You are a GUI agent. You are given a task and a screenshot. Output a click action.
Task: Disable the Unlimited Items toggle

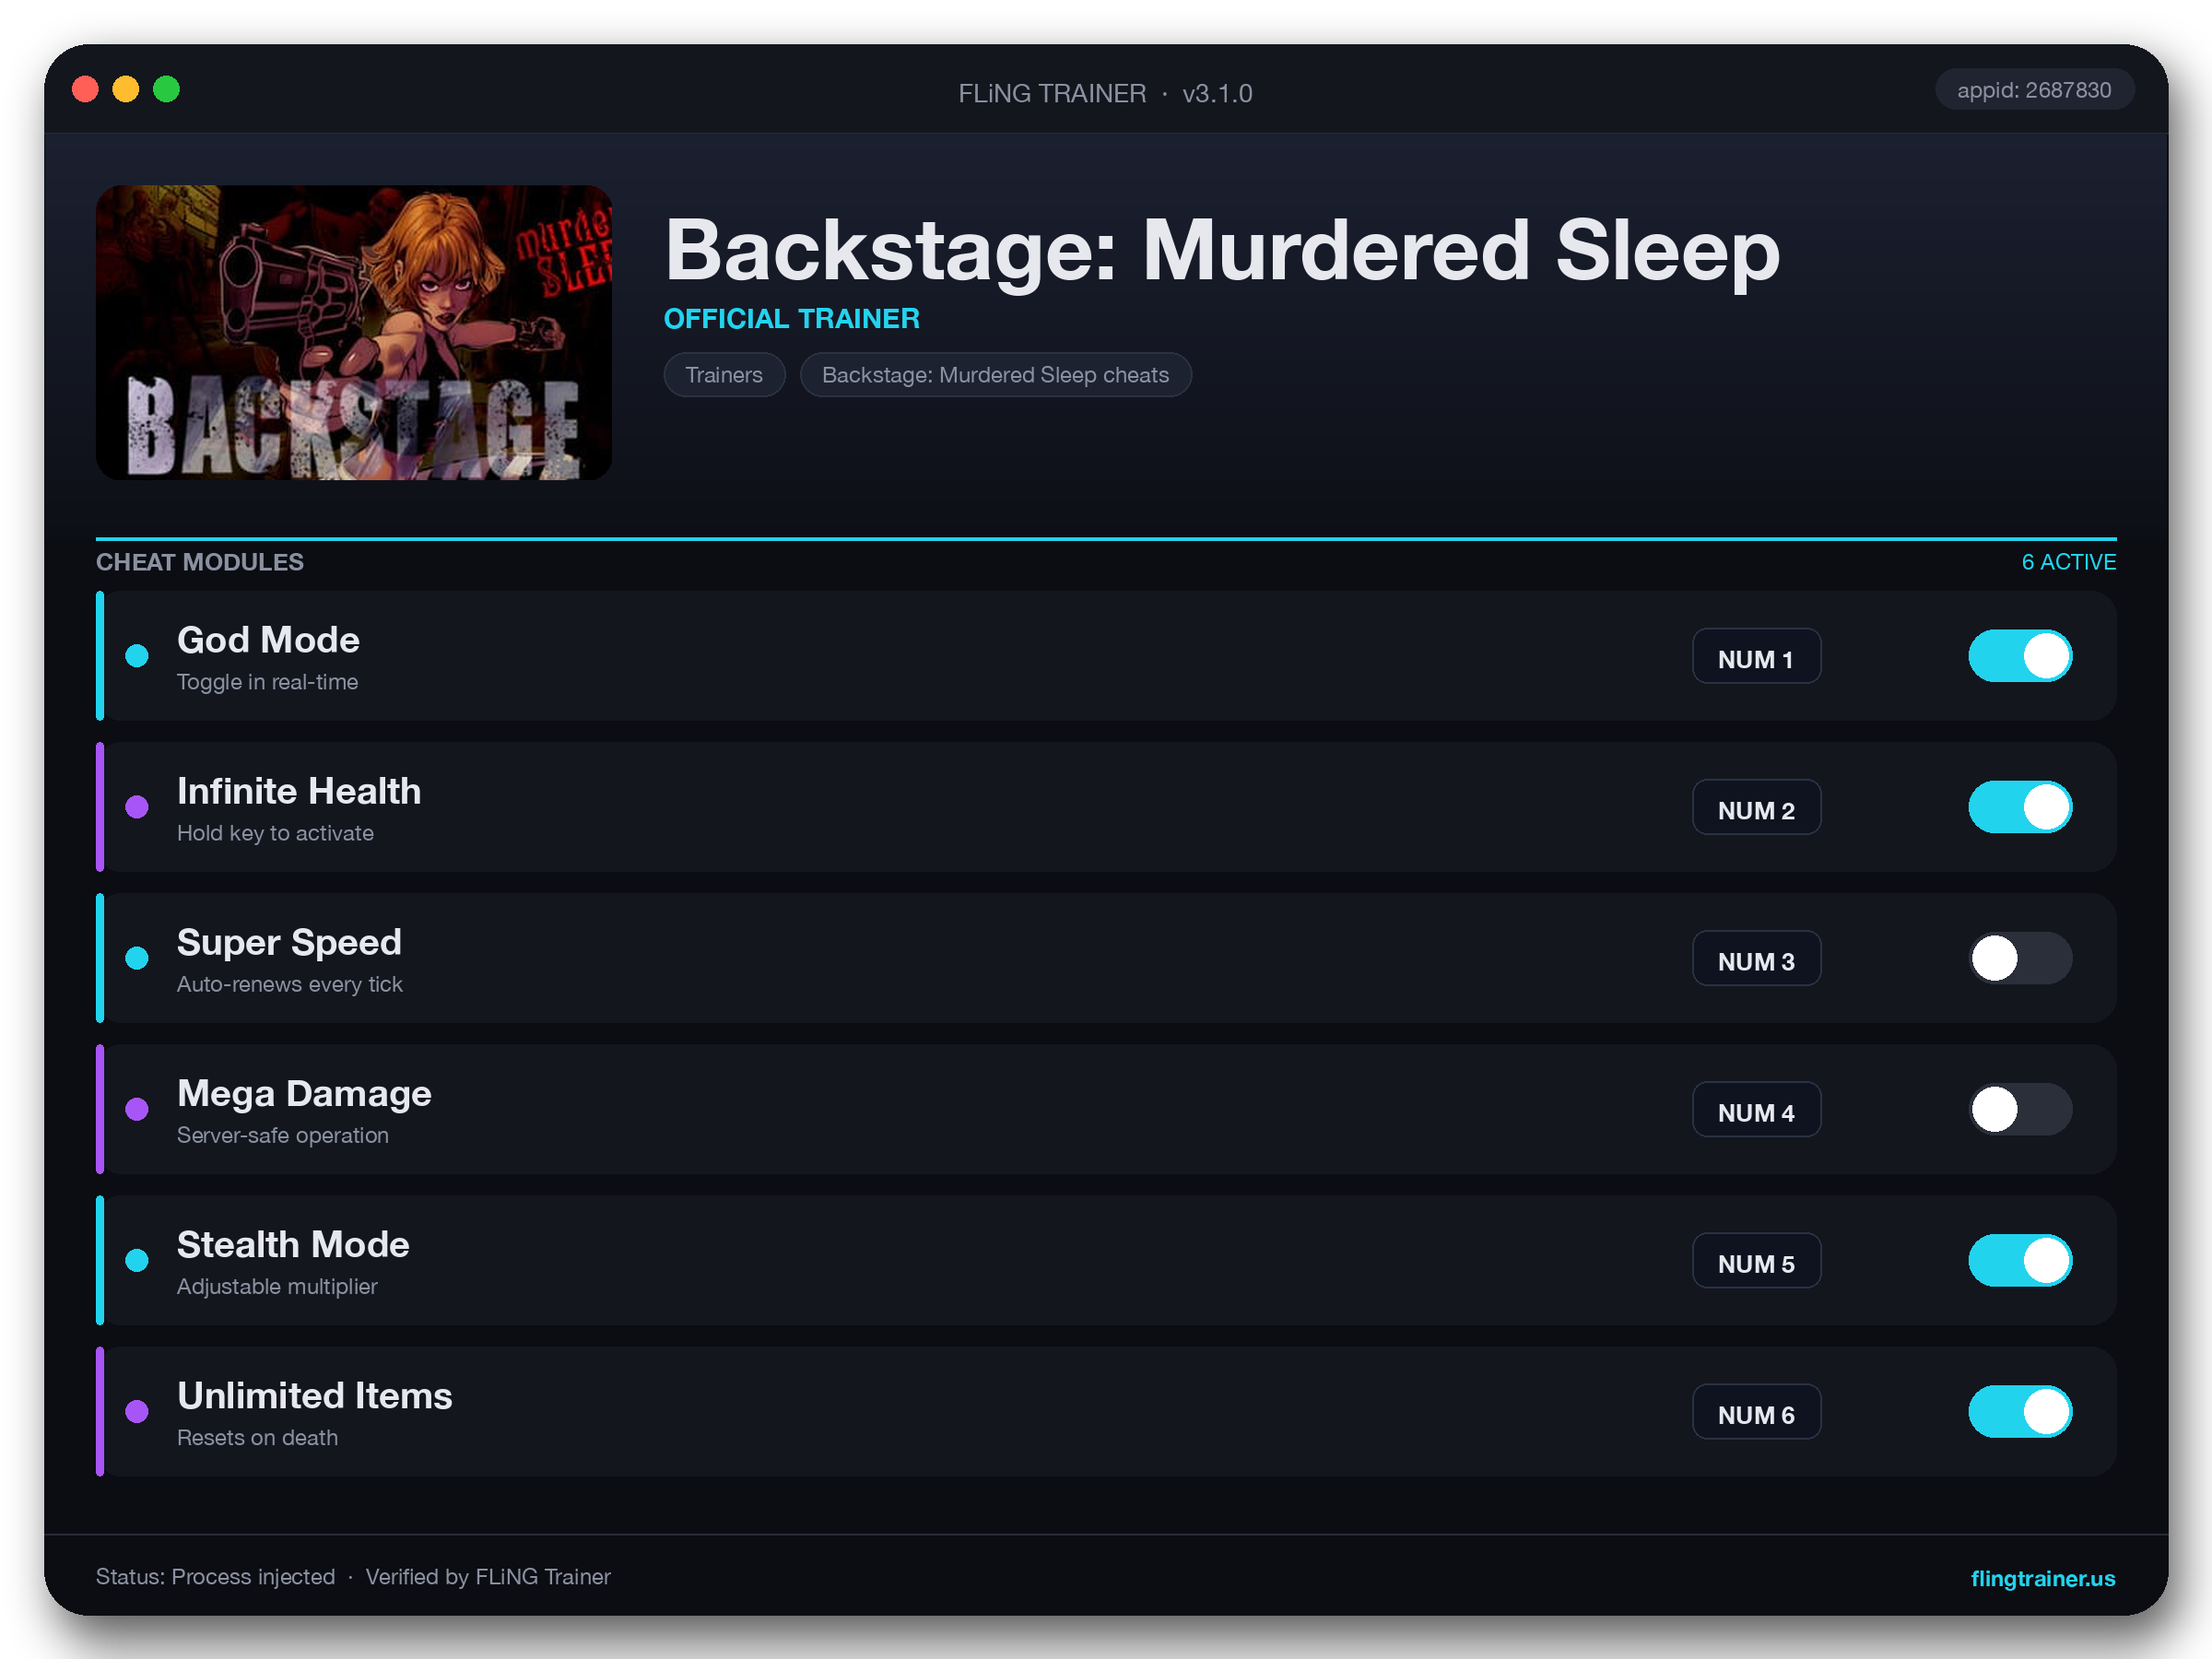tap(2020, 1411)
